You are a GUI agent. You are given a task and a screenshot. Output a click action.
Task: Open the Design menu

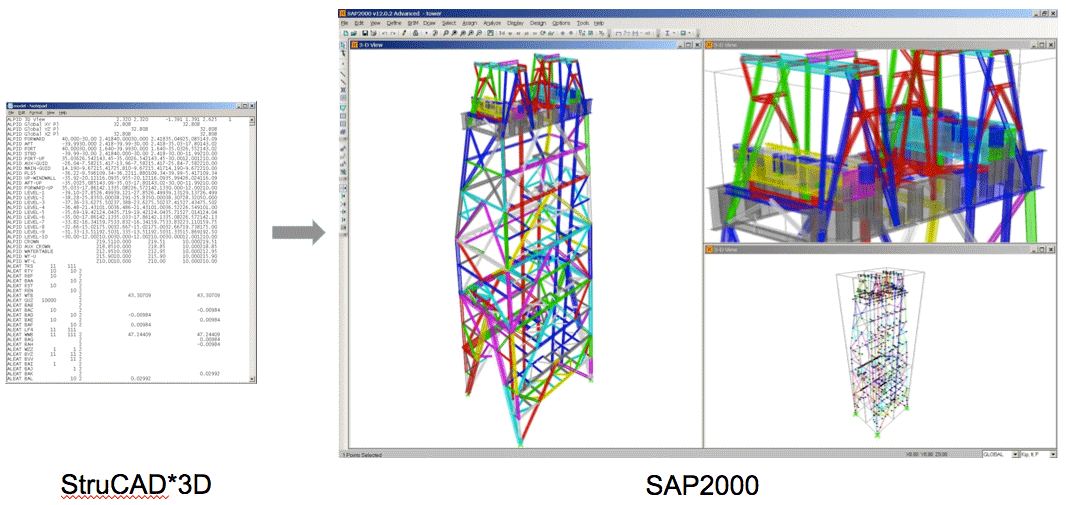(x=538, y=23)
